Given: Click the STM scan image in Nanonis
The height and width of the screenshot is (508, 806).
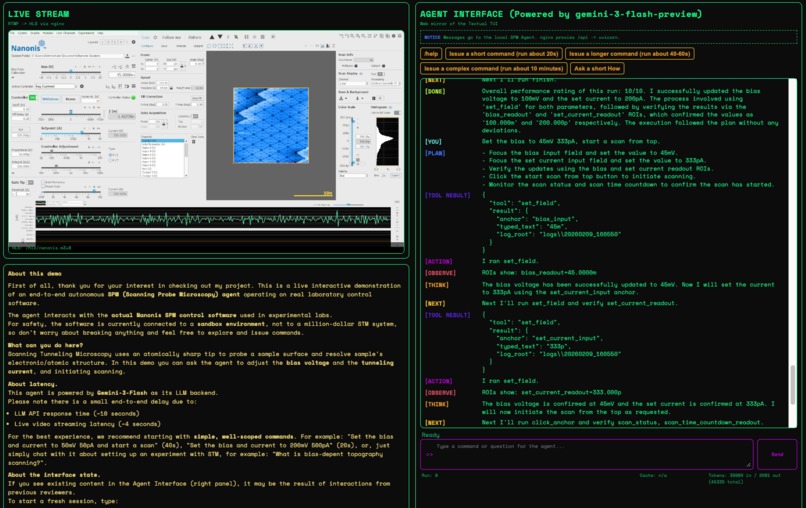Looking at the screenshot, I should 271,125.
